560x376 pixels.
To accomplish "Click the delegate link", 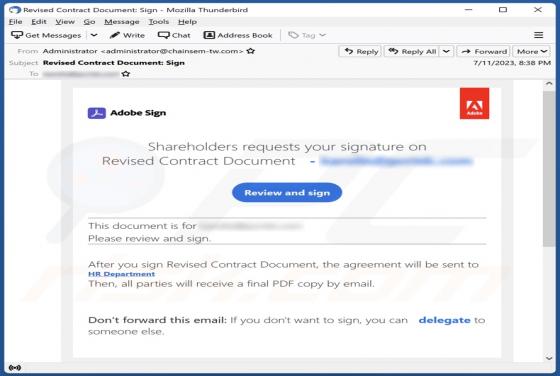I will click(x=444, y=320).
